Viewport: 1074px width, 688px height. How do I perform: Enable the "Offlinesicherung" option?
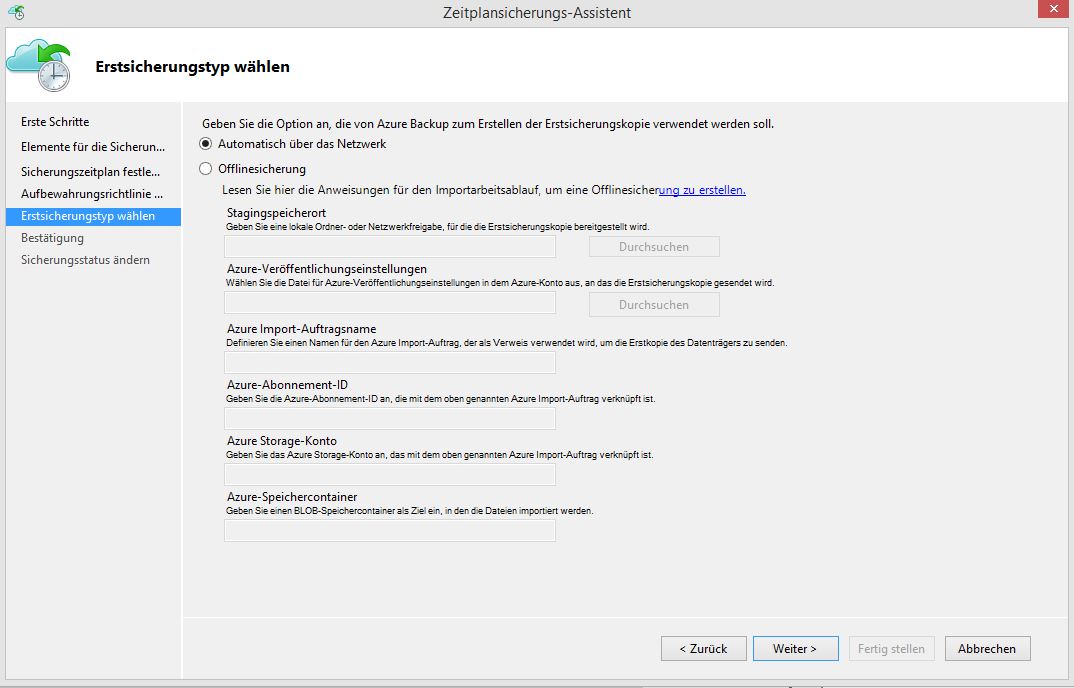tap(206, 169)
